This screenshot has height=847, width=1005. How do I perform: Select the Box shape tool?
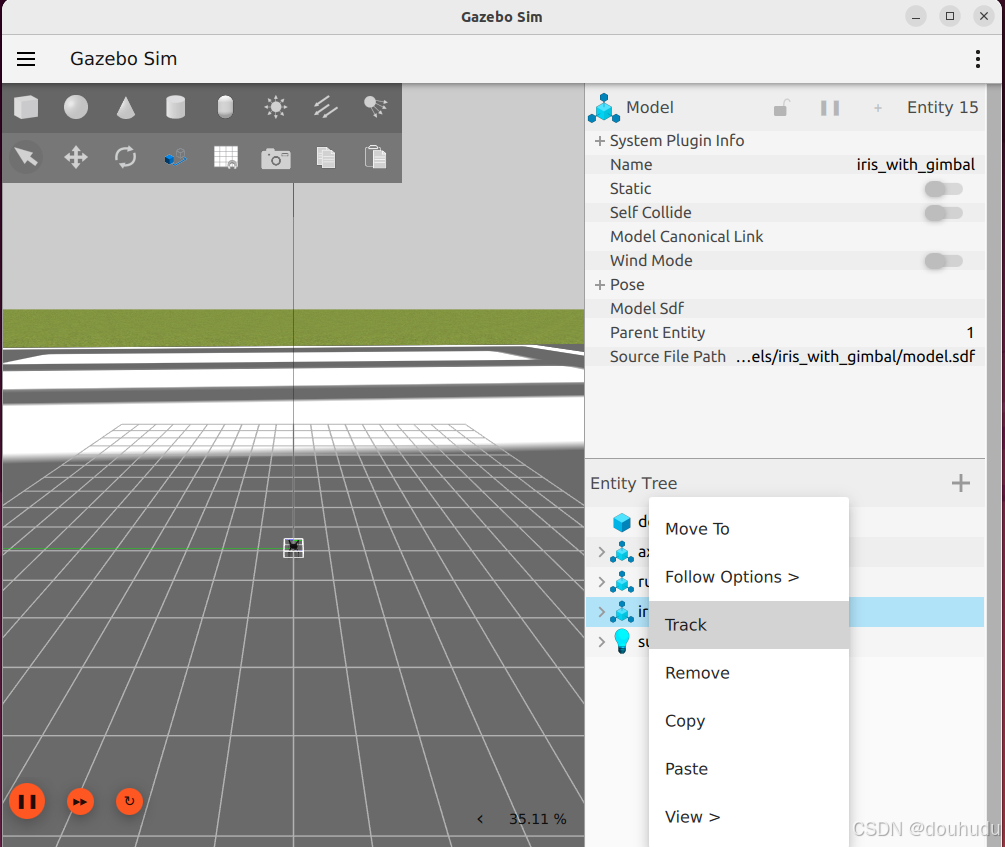25,107
